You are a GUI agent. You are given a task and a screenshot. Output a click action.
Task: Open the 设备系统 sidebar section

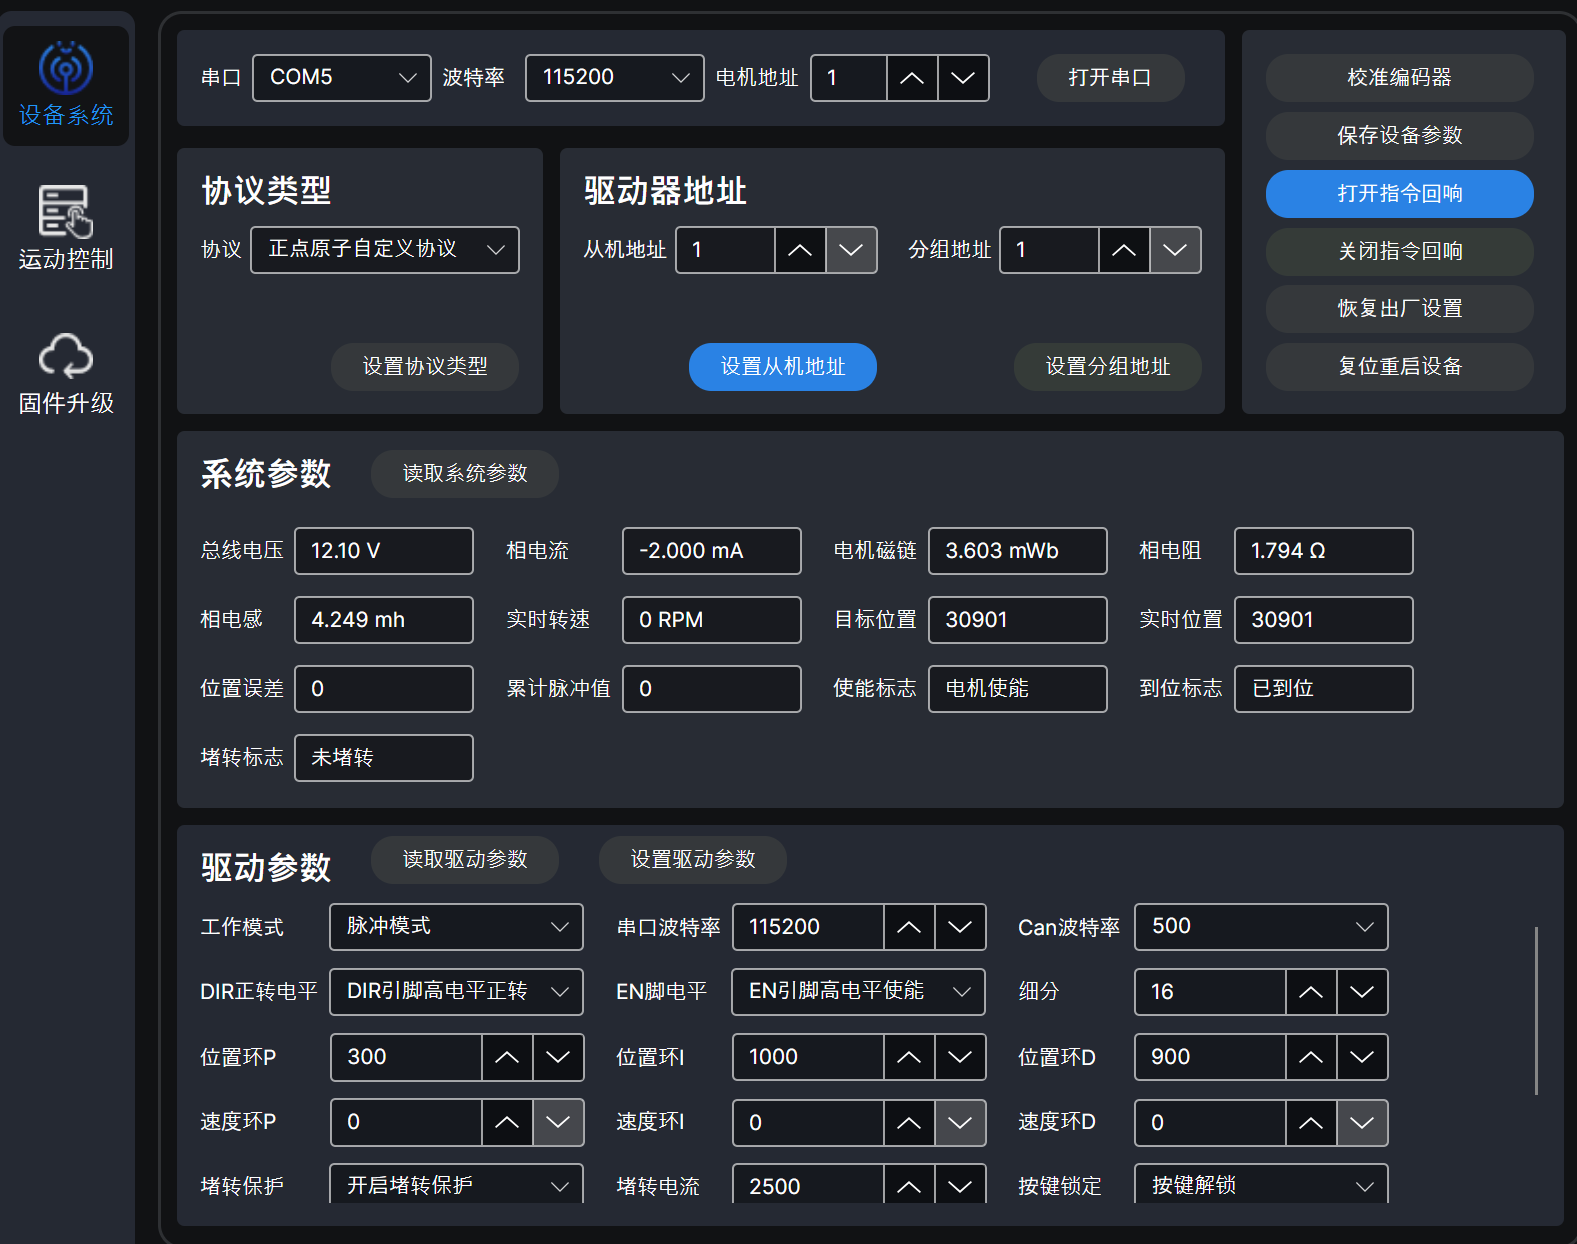point(66,86)
